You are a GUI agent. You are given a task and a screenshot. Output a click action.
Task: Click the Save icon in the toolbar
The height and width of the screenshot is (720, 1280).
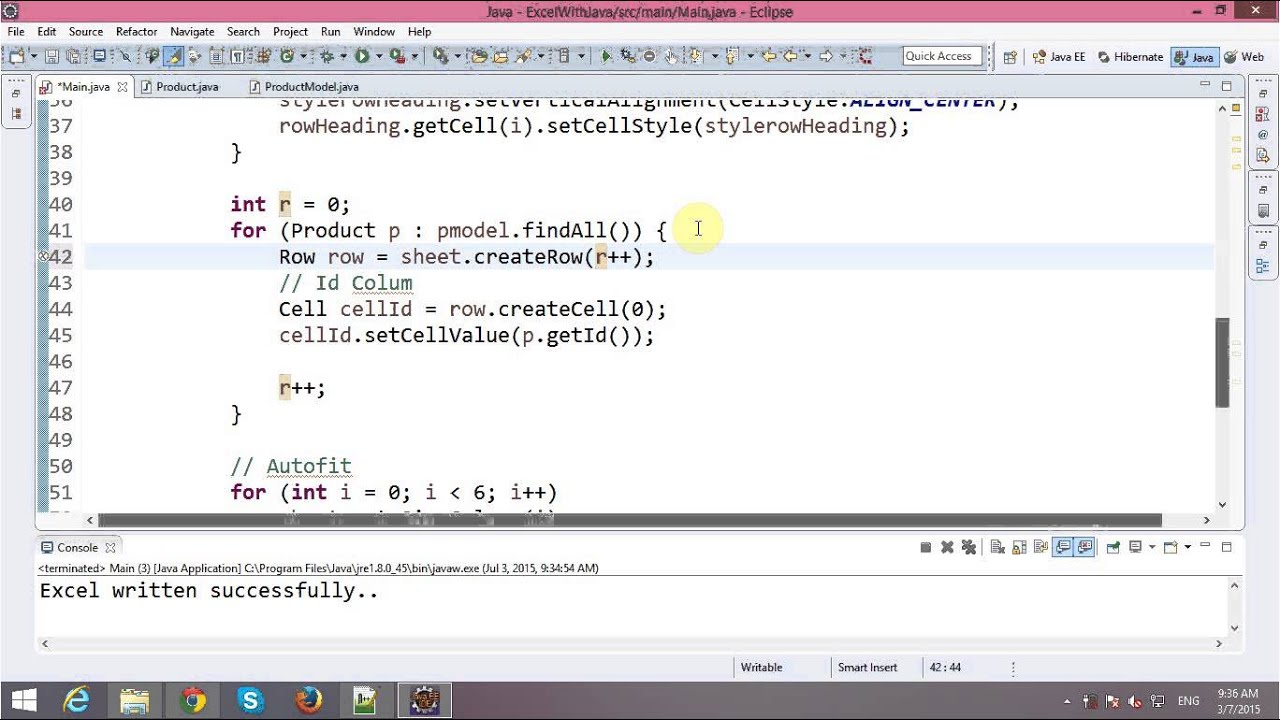52,56
